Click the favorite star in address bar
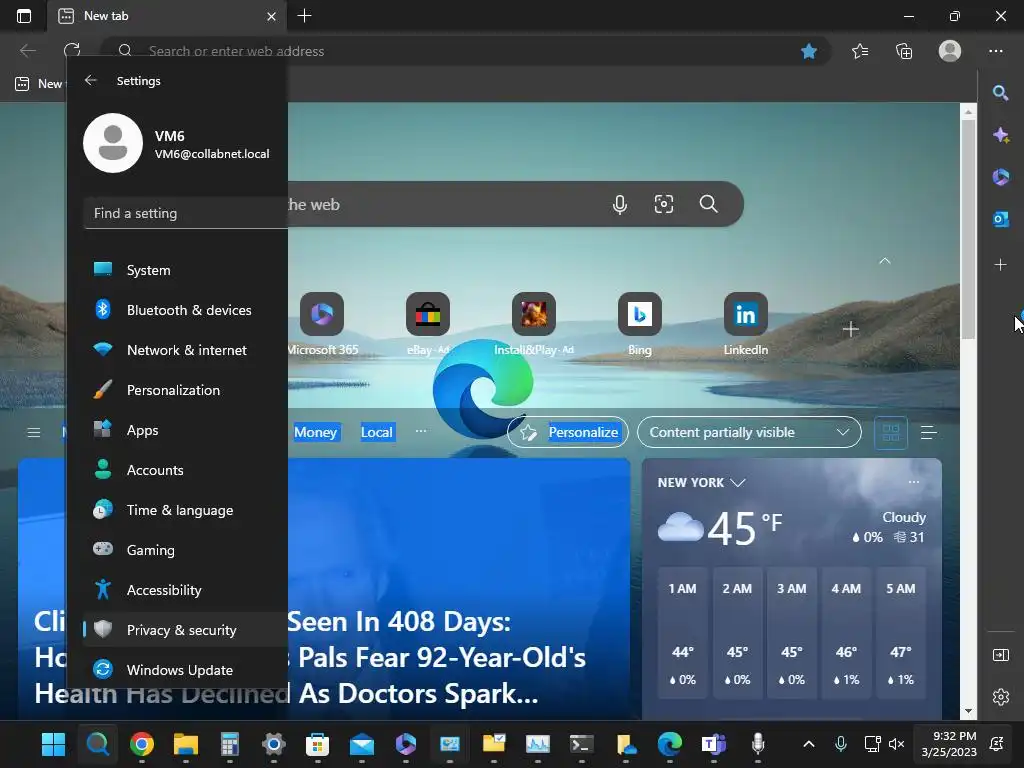The width and height of the screenshot is (1024, 768). 808,51
